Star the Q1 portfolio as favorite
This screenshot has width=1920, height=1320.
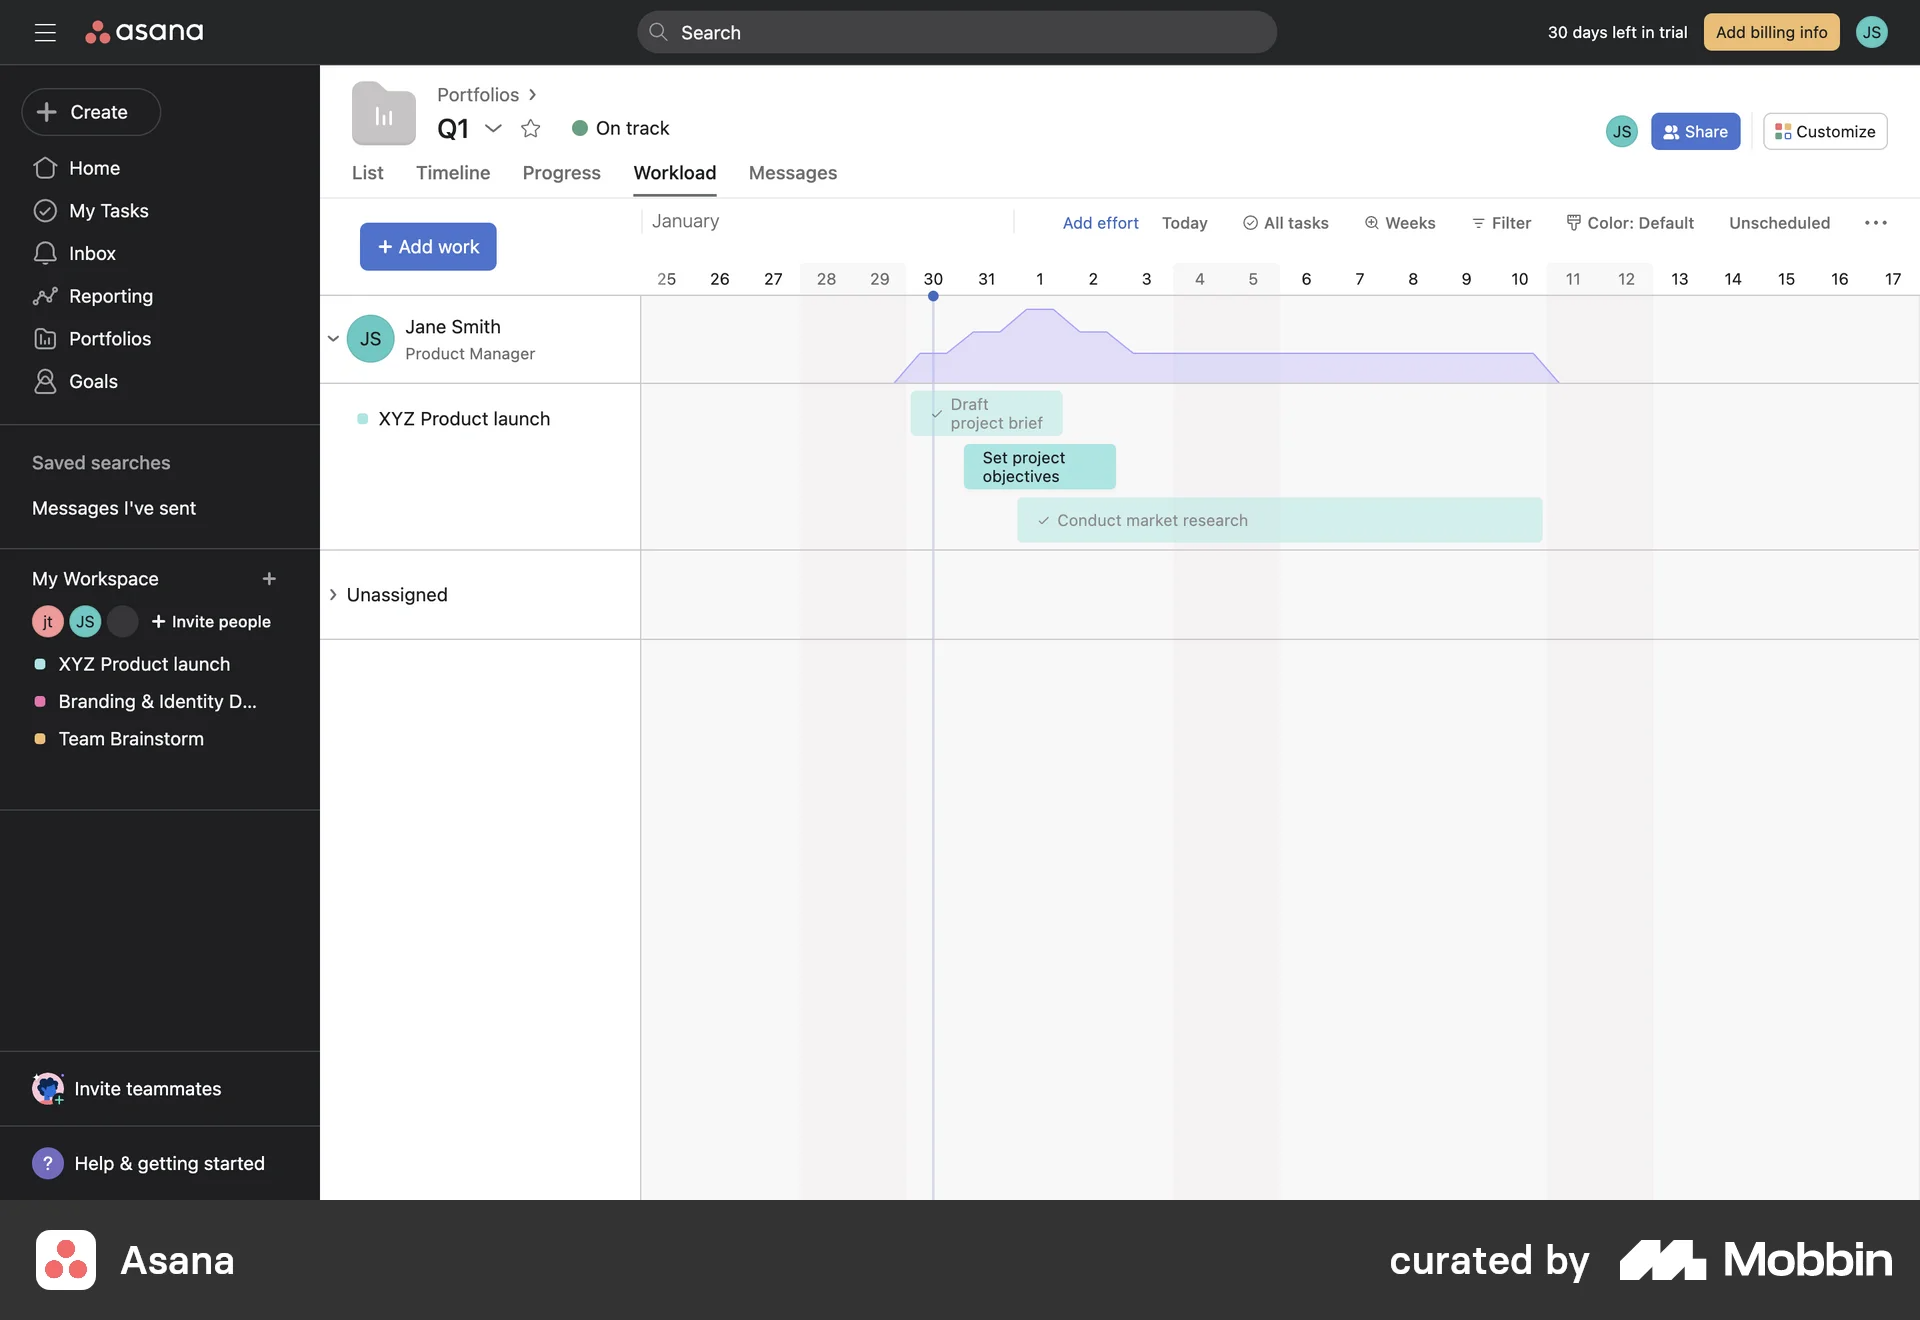point(531,128)
